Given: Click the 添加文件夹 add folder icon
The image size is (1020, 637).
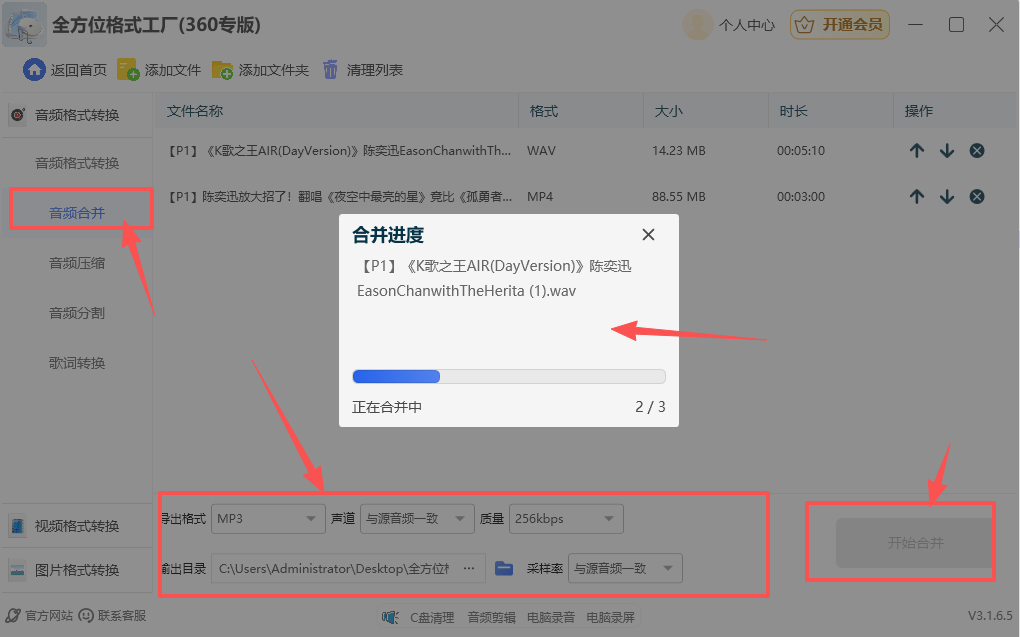Looking at the screenshot, I should point(222,69).
